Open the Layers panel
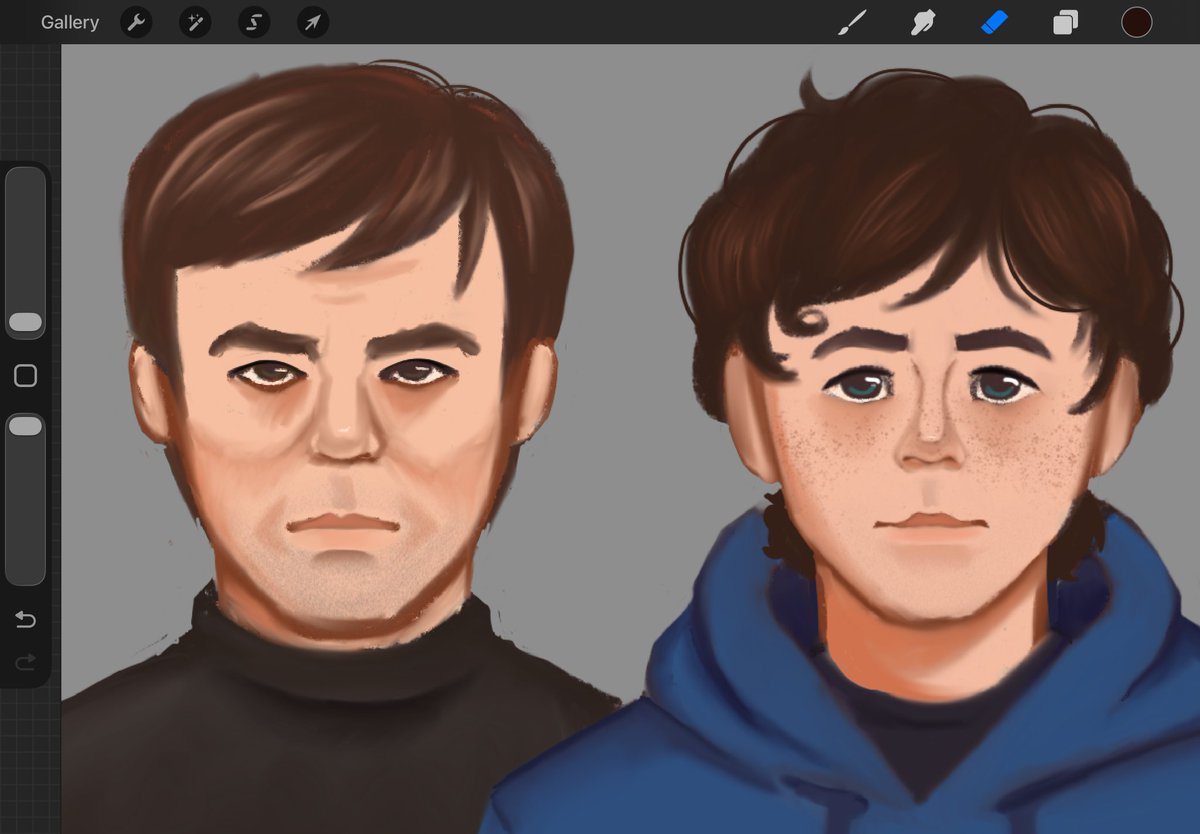 pos(1066,22)
